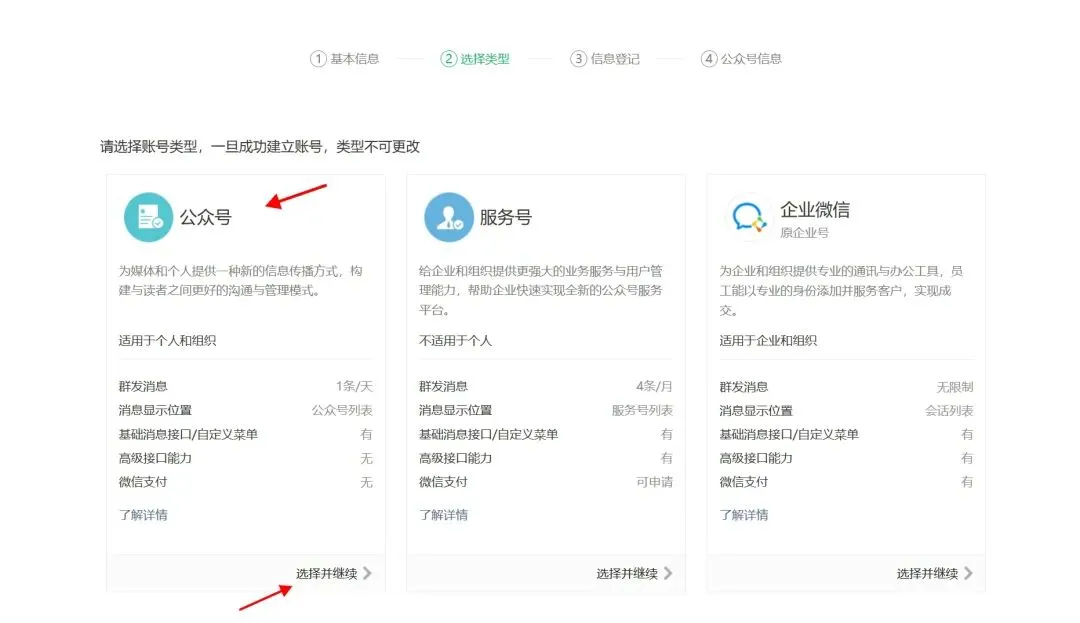
Task: Click the 原企业号 subtitle
Action: pos(804,233)
